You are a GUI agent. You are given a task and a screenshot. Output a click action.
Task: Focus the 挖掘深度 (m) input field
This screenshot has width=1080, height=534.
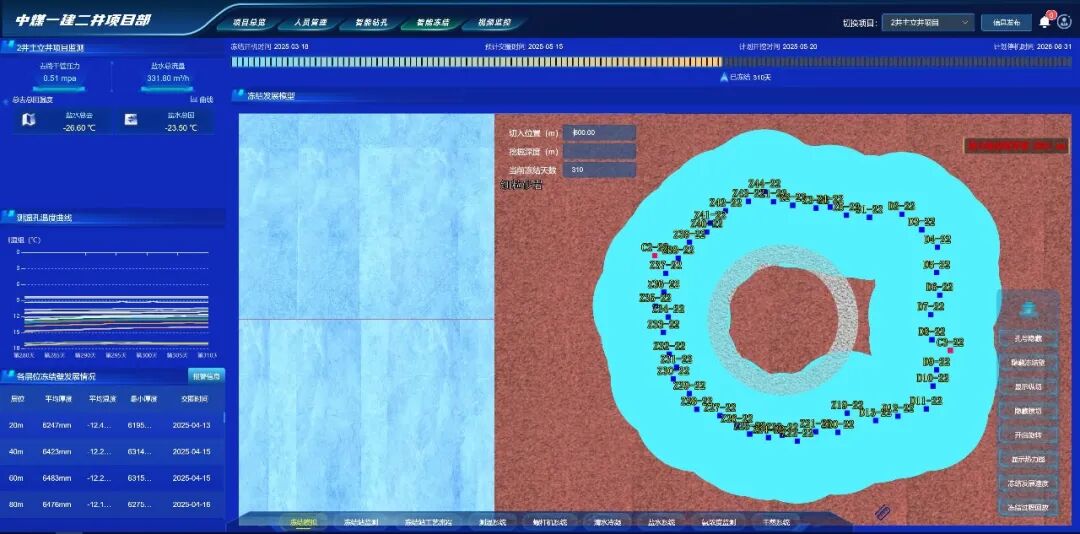point(599,151)
